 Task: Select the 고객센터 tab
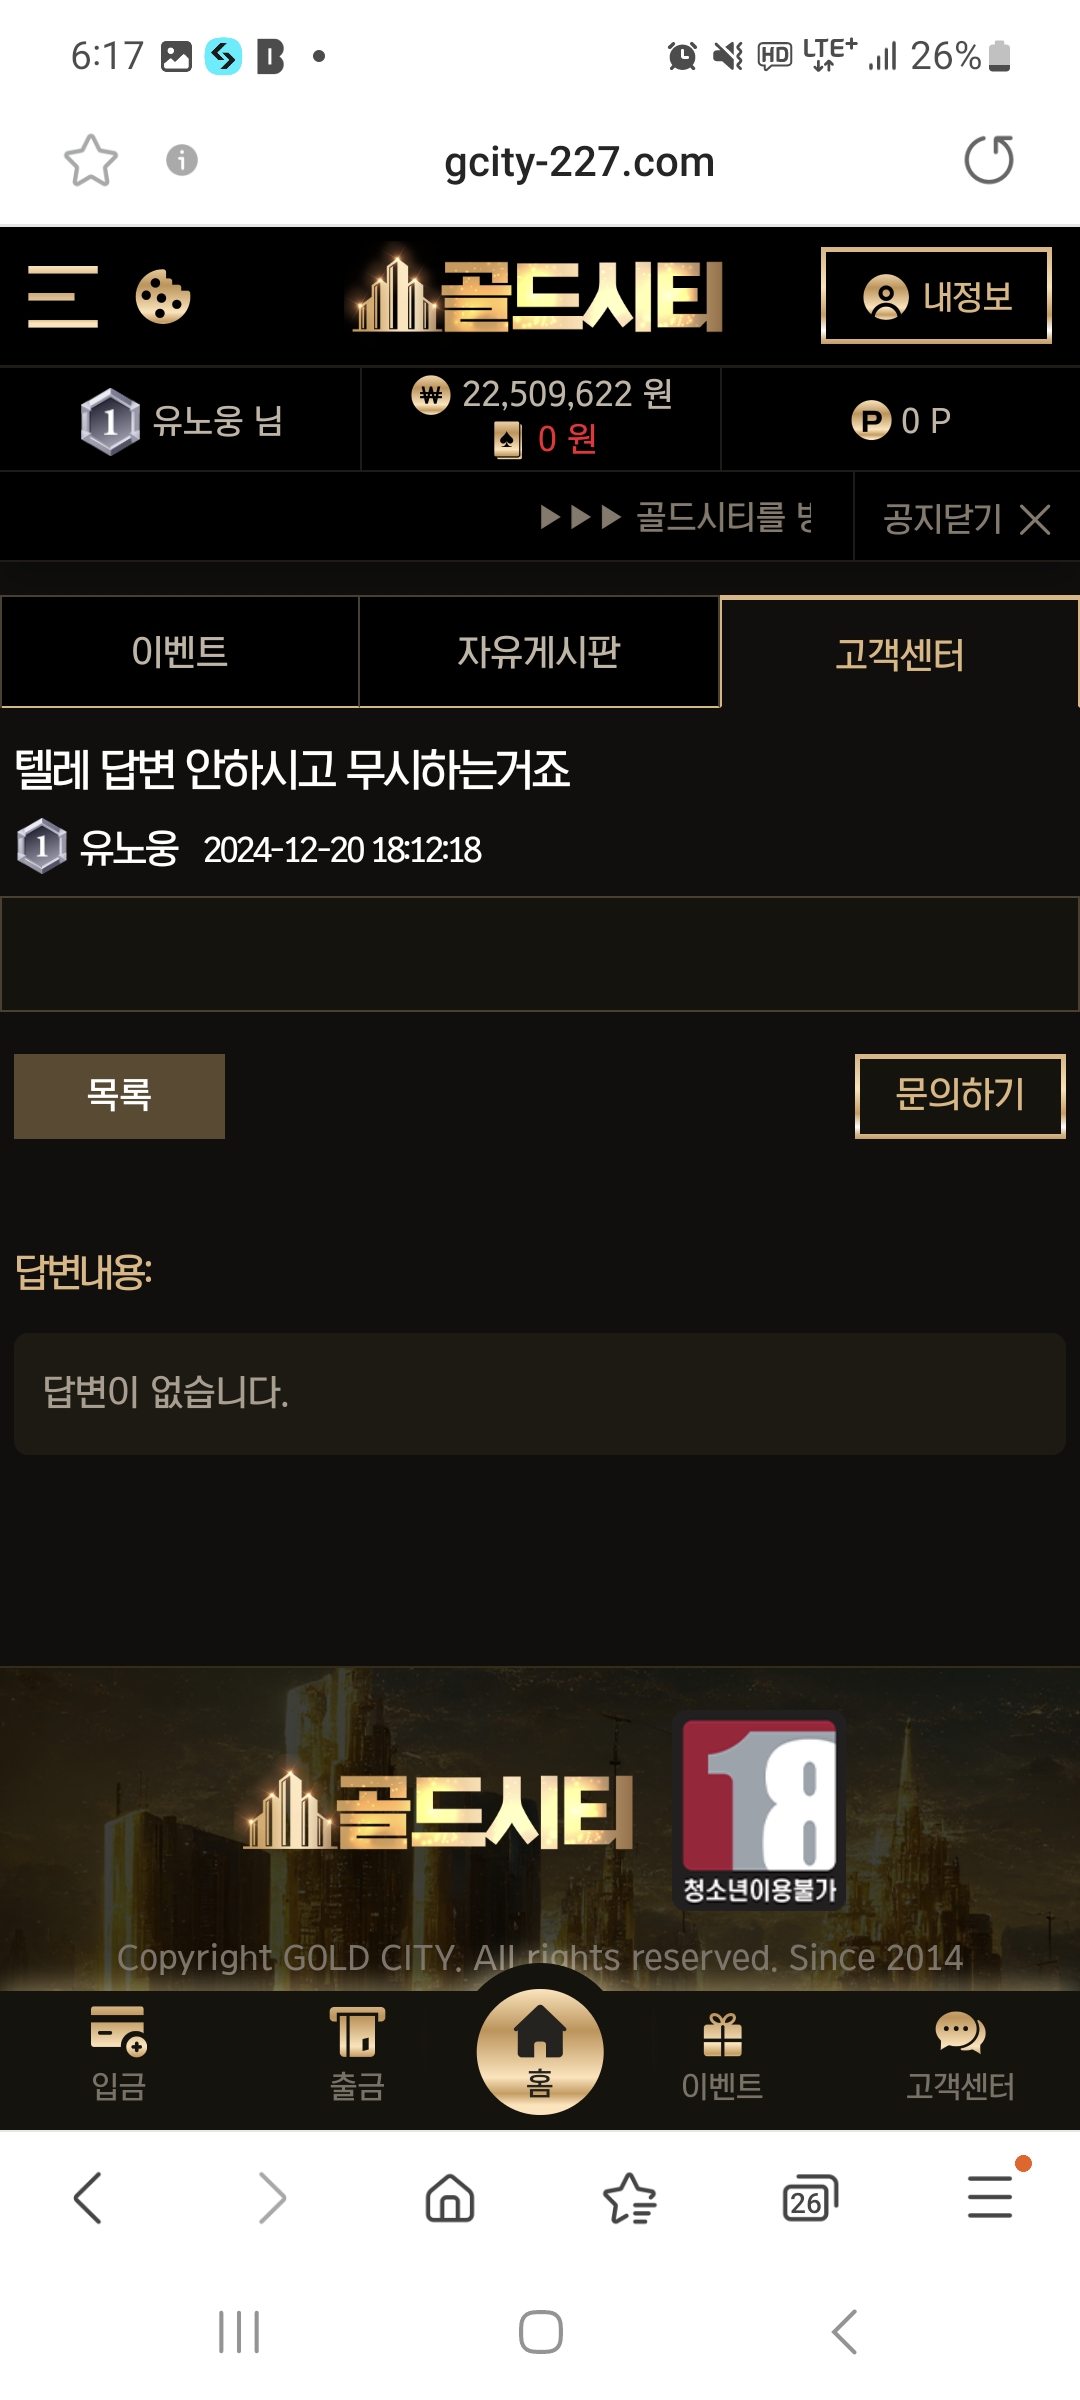point(899,654)
